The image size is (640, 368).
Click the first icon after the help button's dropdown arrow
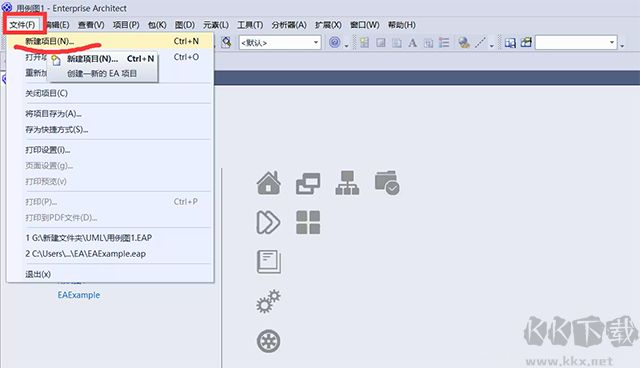(x=364, y=42)
